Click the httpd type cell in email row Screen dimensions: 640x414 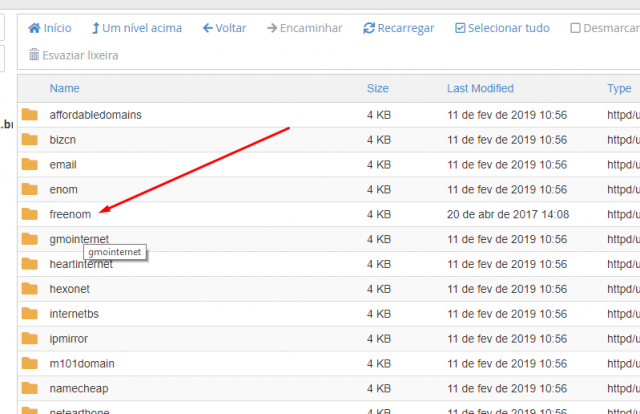[623, 165]
